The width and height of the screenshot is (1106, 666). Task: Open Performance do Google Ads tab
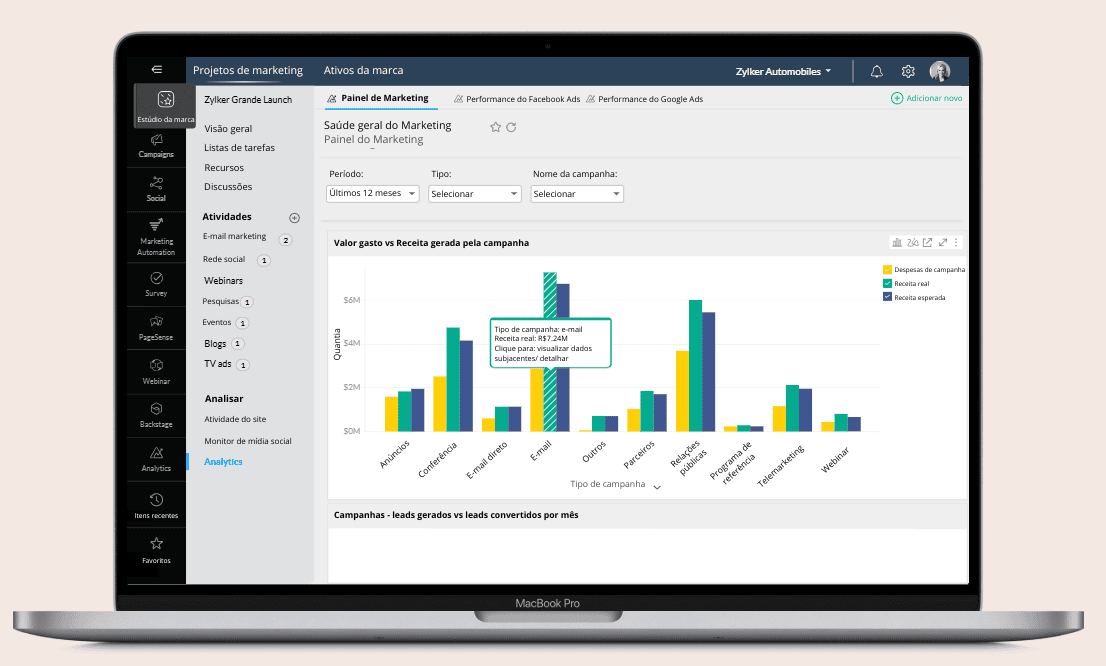[645, 99]
